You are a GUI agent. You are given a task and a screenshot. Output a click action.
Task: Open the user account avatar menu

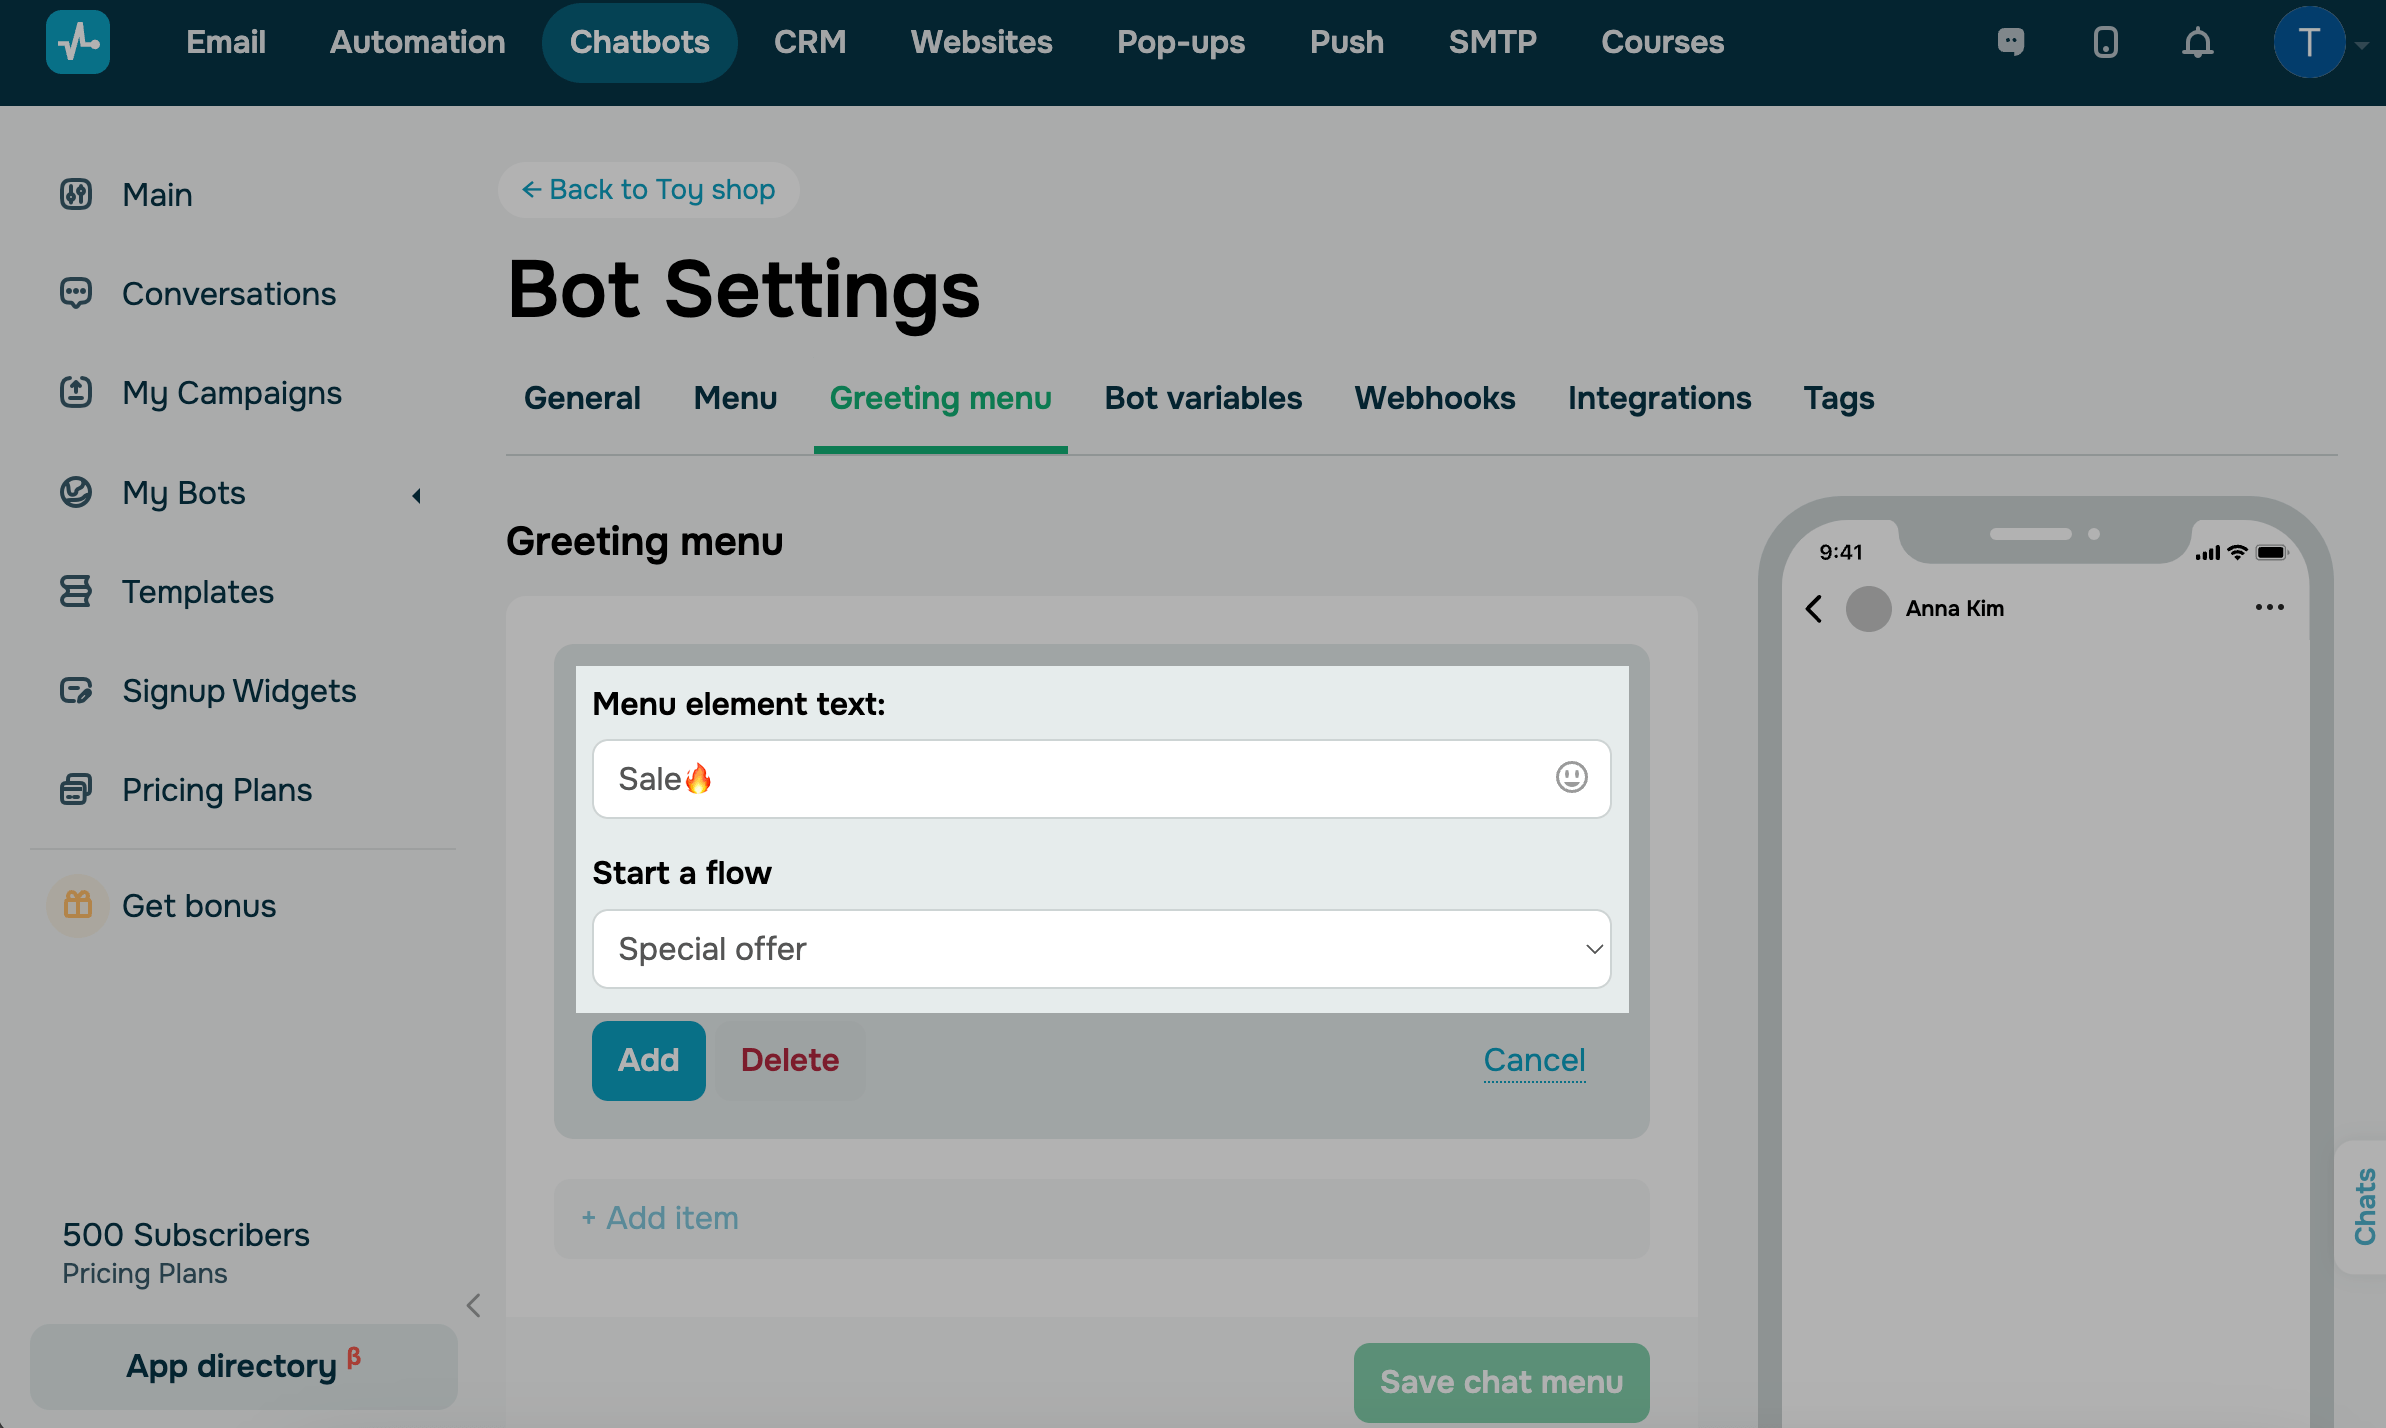[2308, 43]
